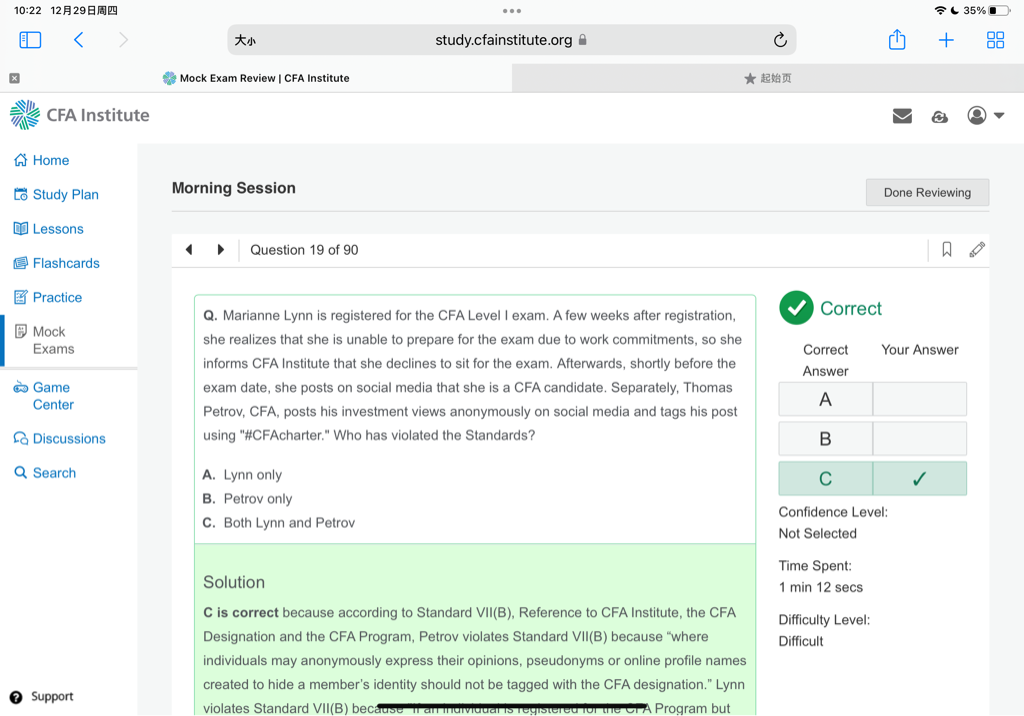Click the Search magnifier icon
This screenshot has height=716, width=1024.
click(x=21, y=473)
